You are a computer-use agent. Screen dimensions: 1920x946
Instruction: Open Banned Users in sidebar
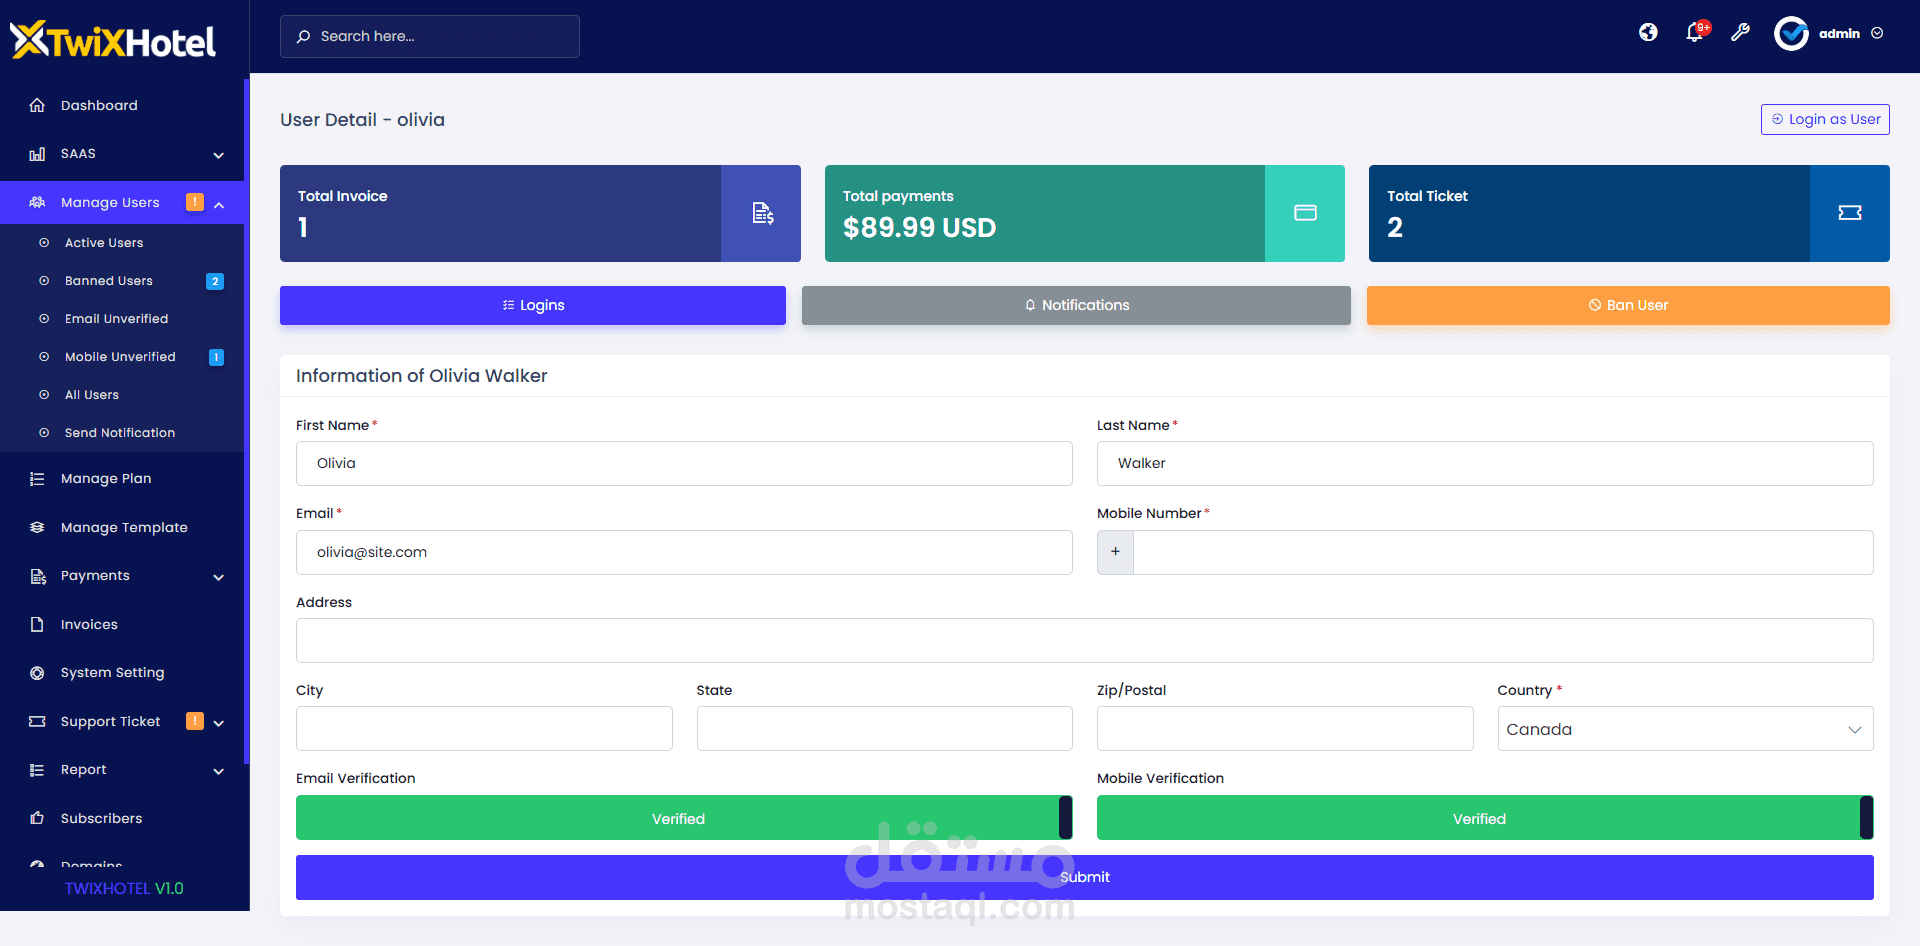tap(109, 281)
